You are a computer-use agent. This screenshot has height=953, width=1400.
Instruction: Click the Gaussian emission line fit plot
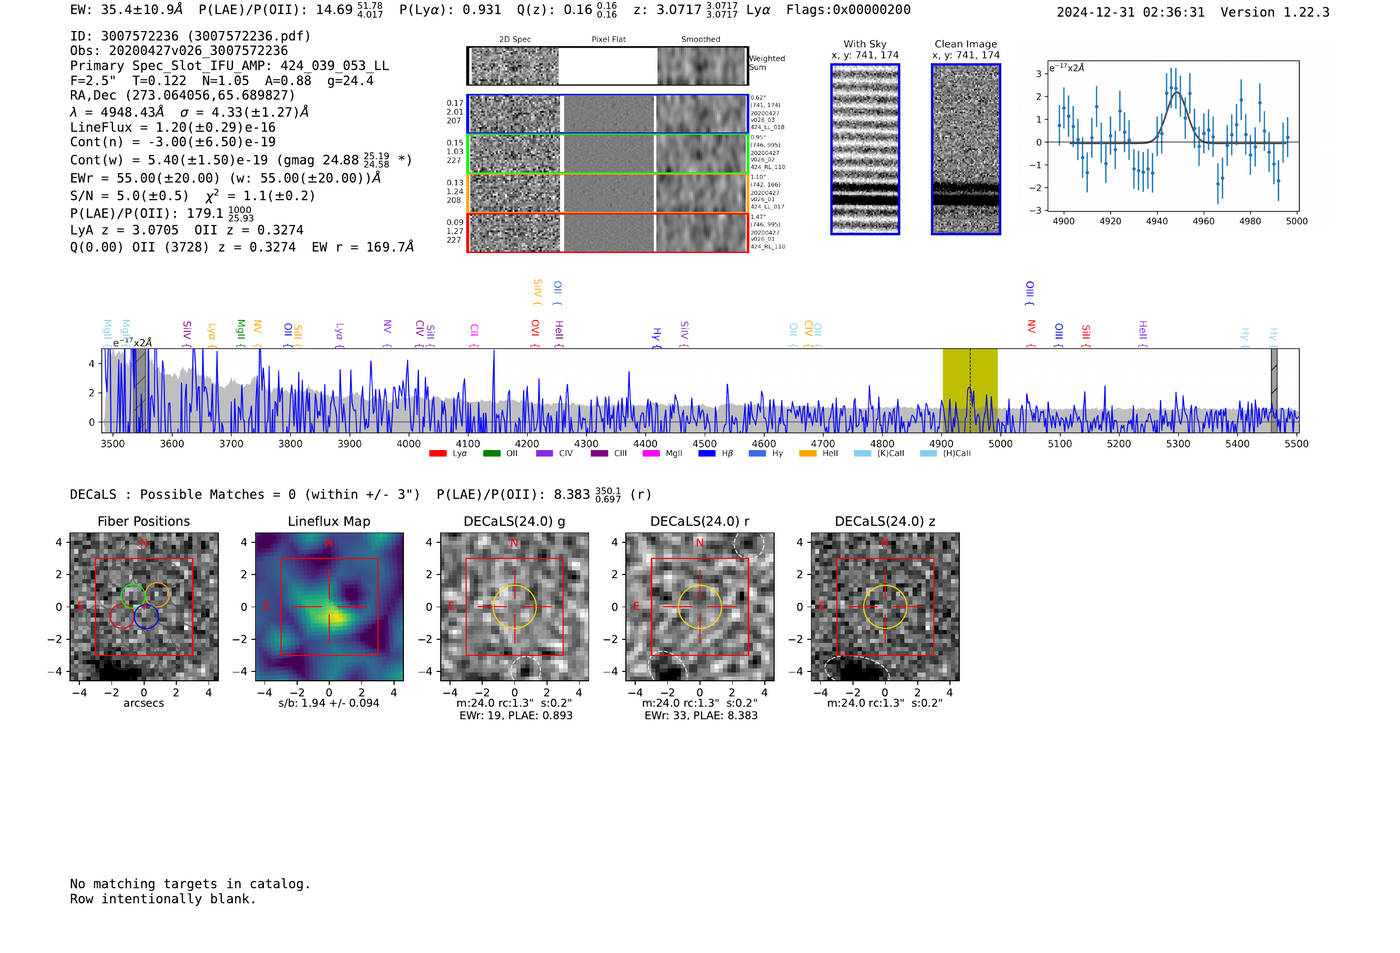[1172, 136]
